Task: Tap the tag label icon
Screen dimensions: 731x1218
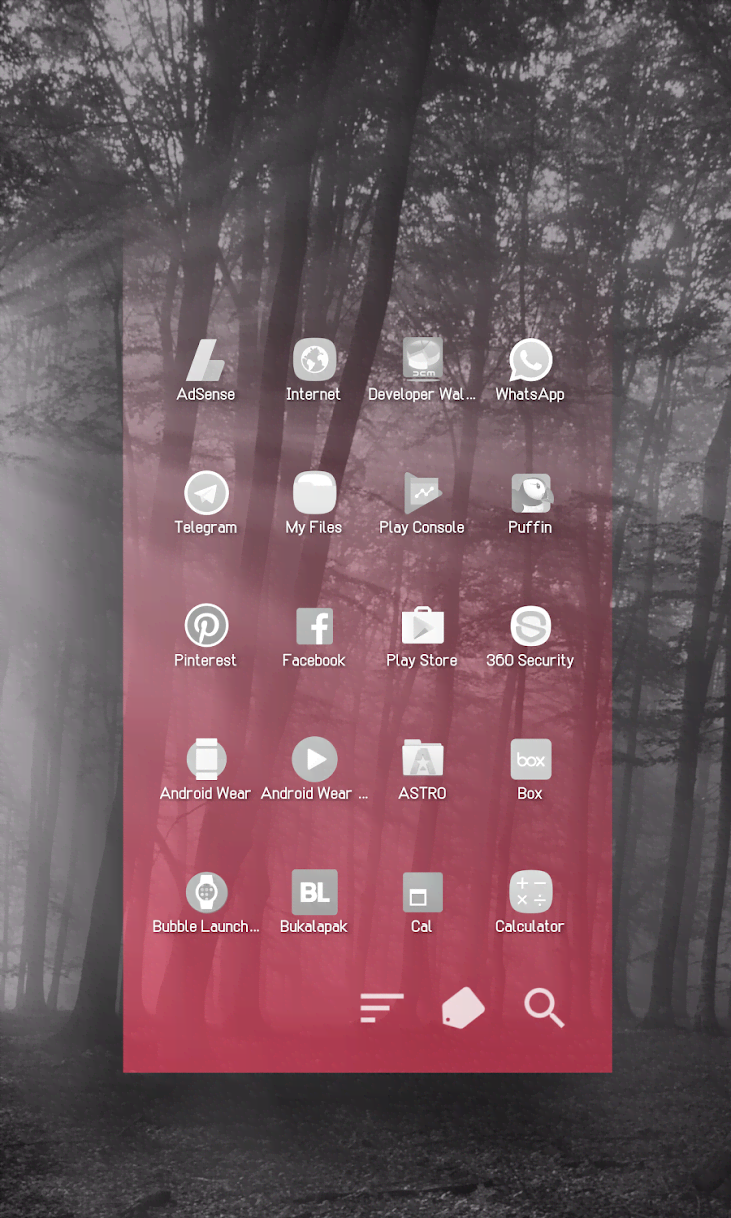Action: [x=463, y=1008]
